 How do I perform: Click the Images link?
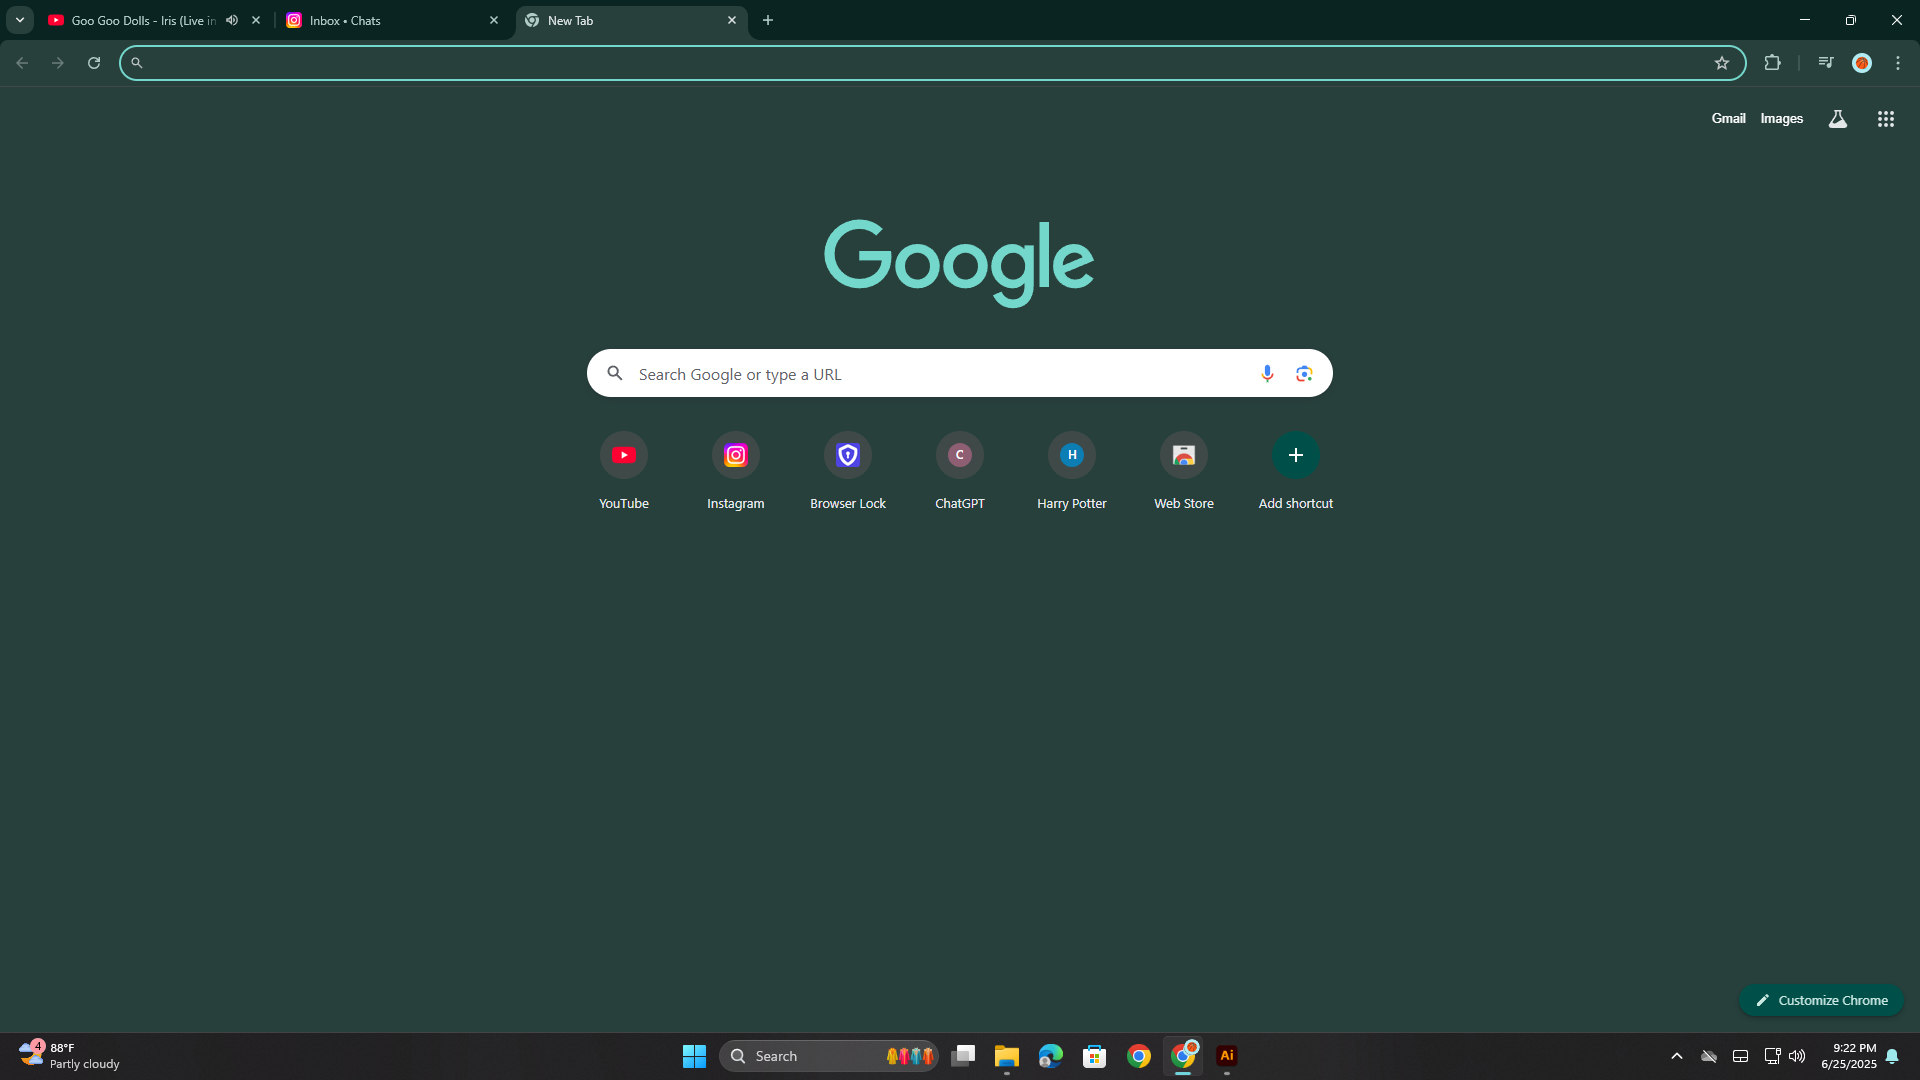tap(1782, 118)
